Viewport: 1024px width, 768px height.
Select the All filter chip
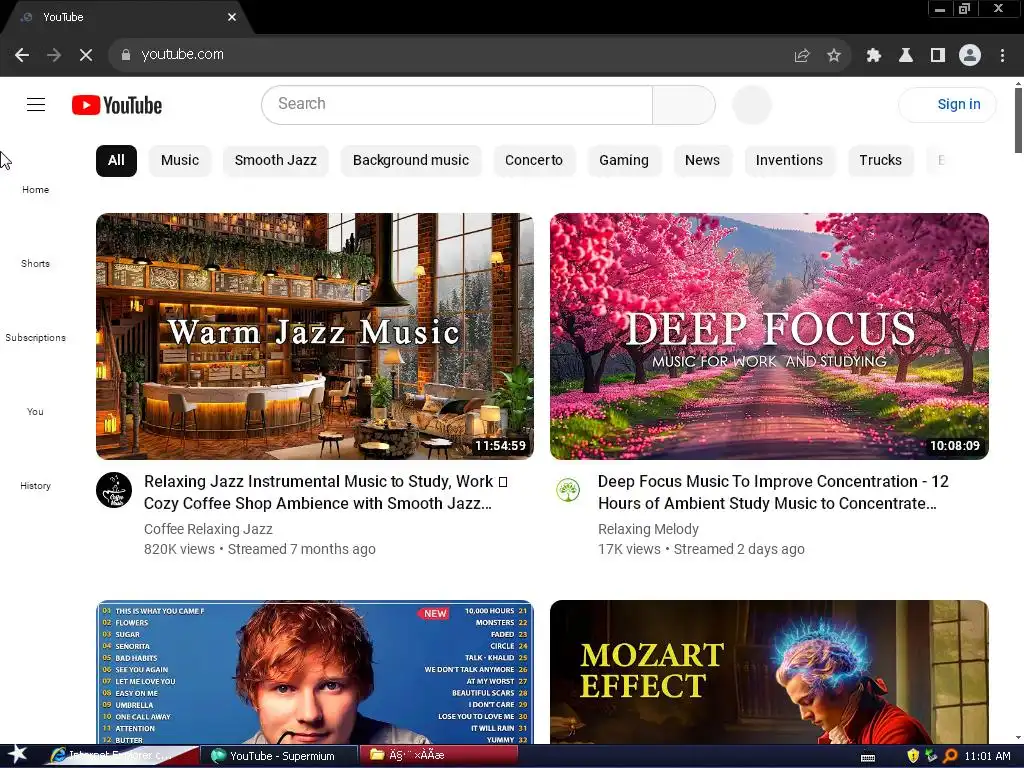click(x=116, y=161)
